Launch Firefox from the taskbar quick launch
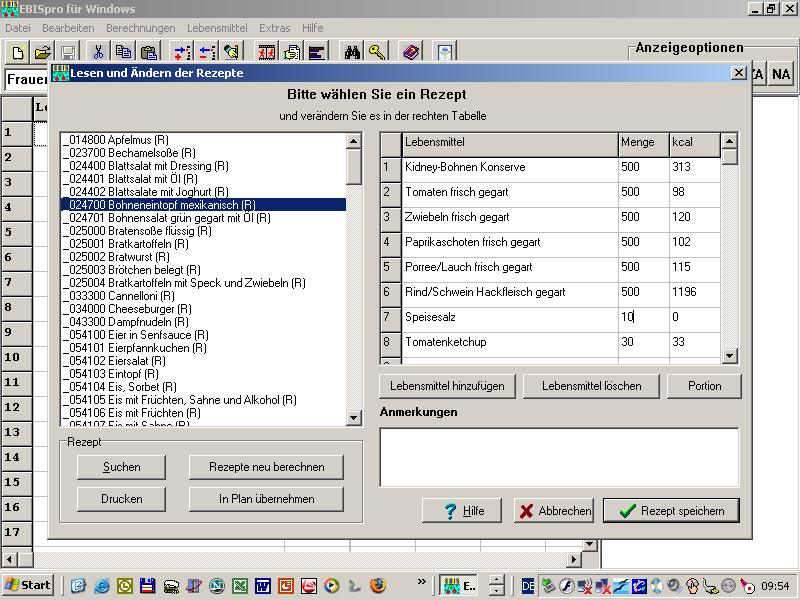The width and height of the screenshot is (800, 600). click(x=378, y=585)
